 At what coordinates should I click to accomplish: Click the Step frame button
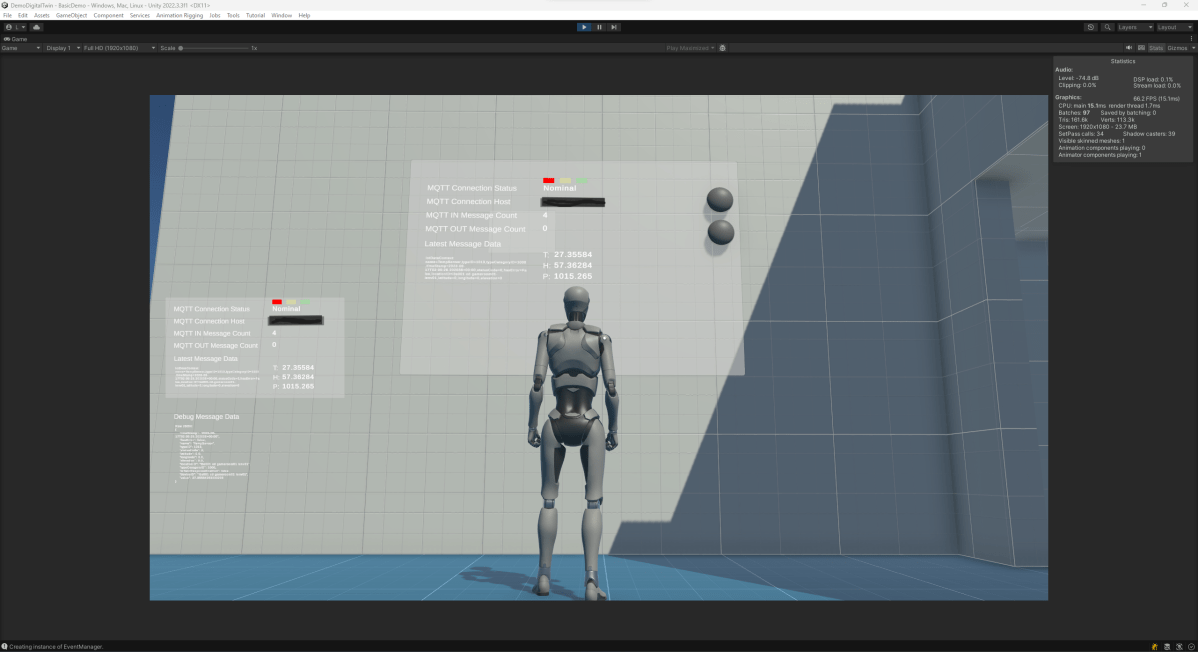click(614, 27)
